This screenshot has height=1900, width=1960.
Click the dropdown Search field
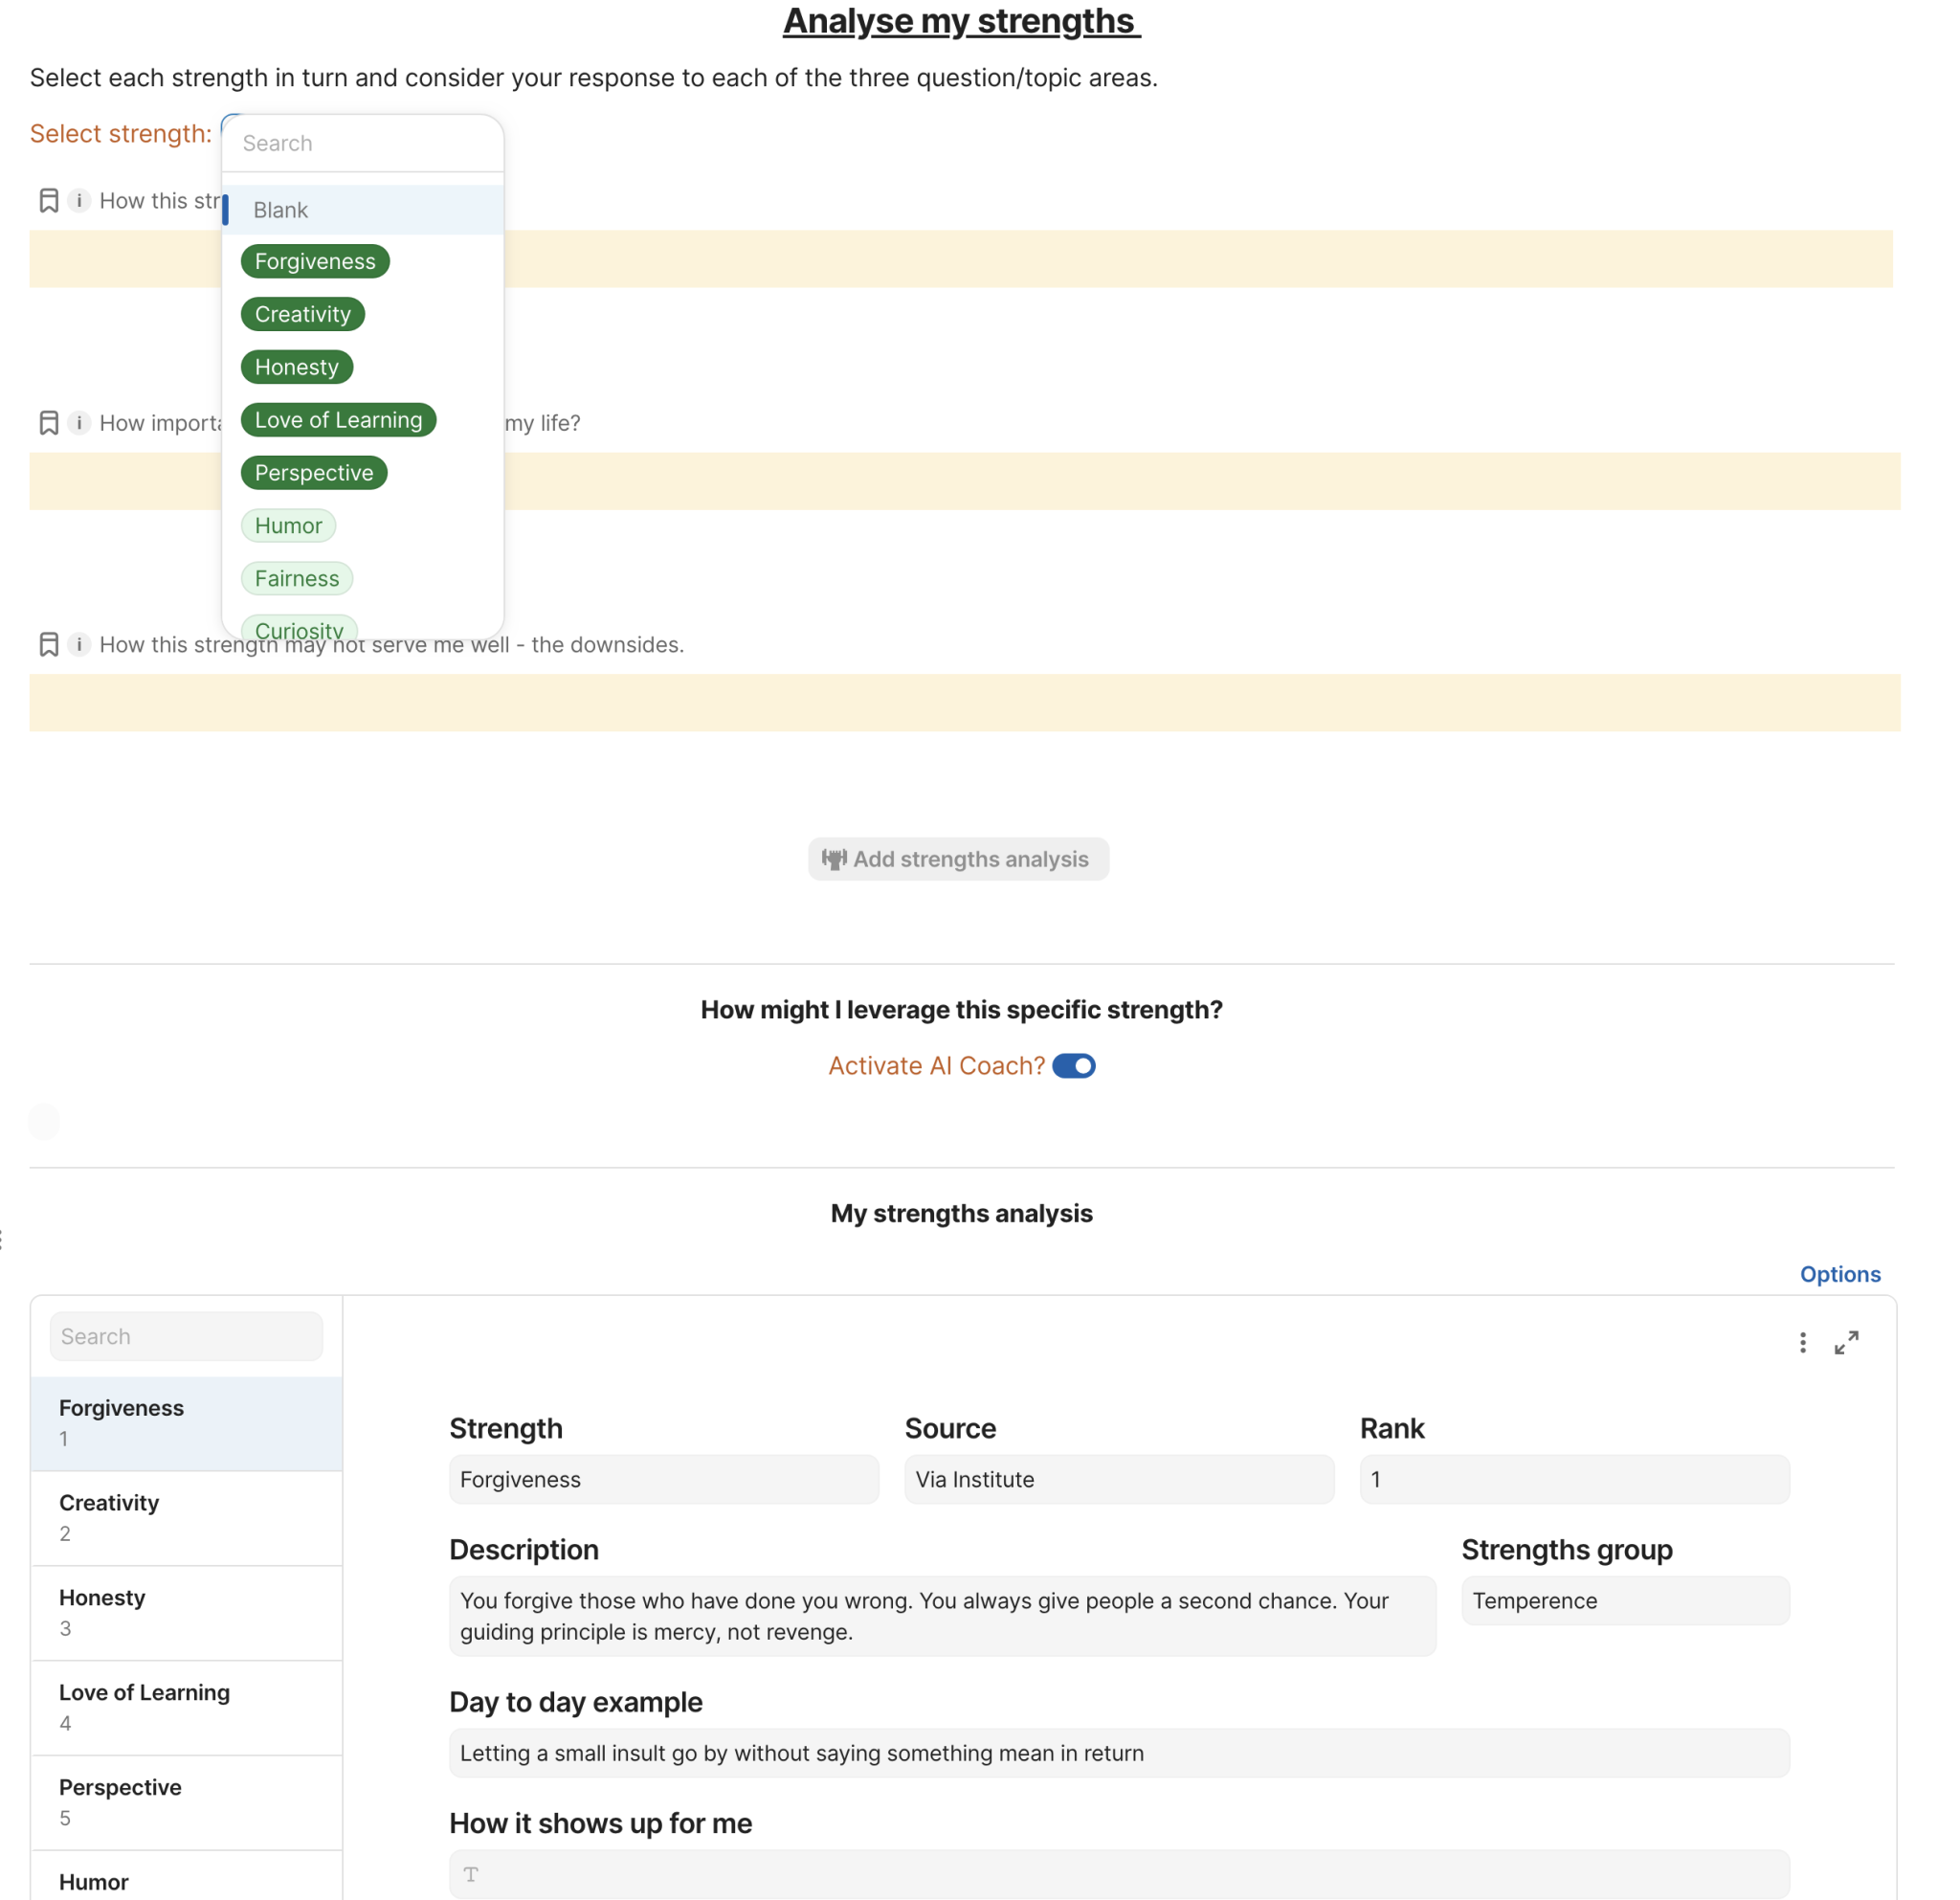coord(362,144)
